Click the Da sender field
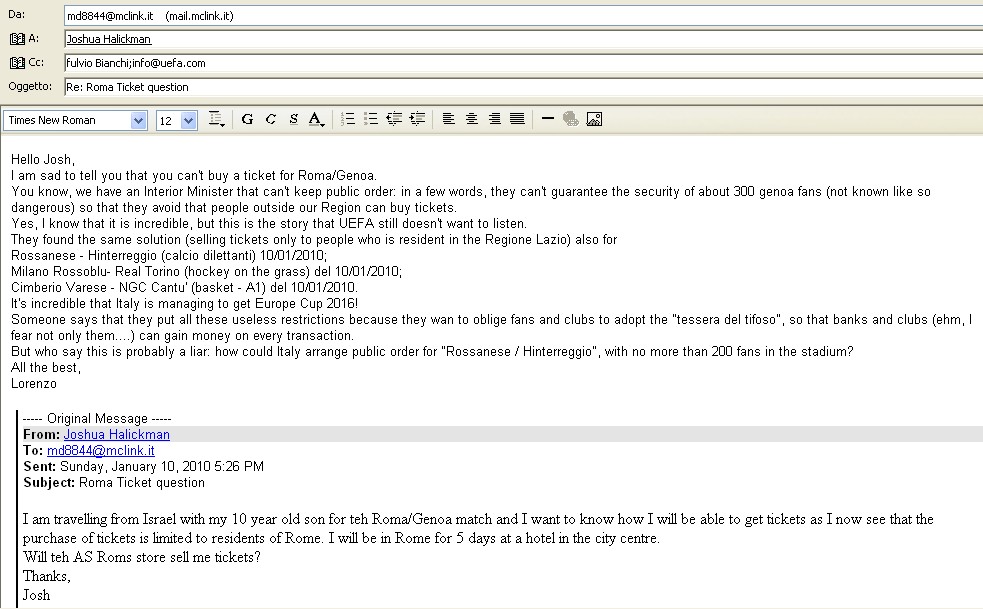 pos(523,16)
